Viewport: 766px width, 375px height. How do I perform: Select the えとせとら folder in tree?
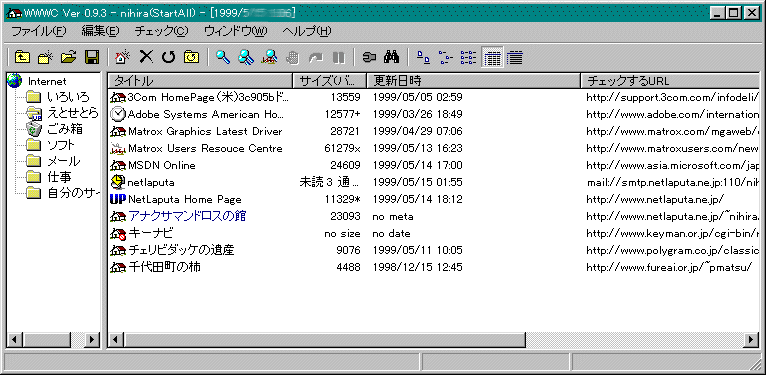click(x=73, y=113)
